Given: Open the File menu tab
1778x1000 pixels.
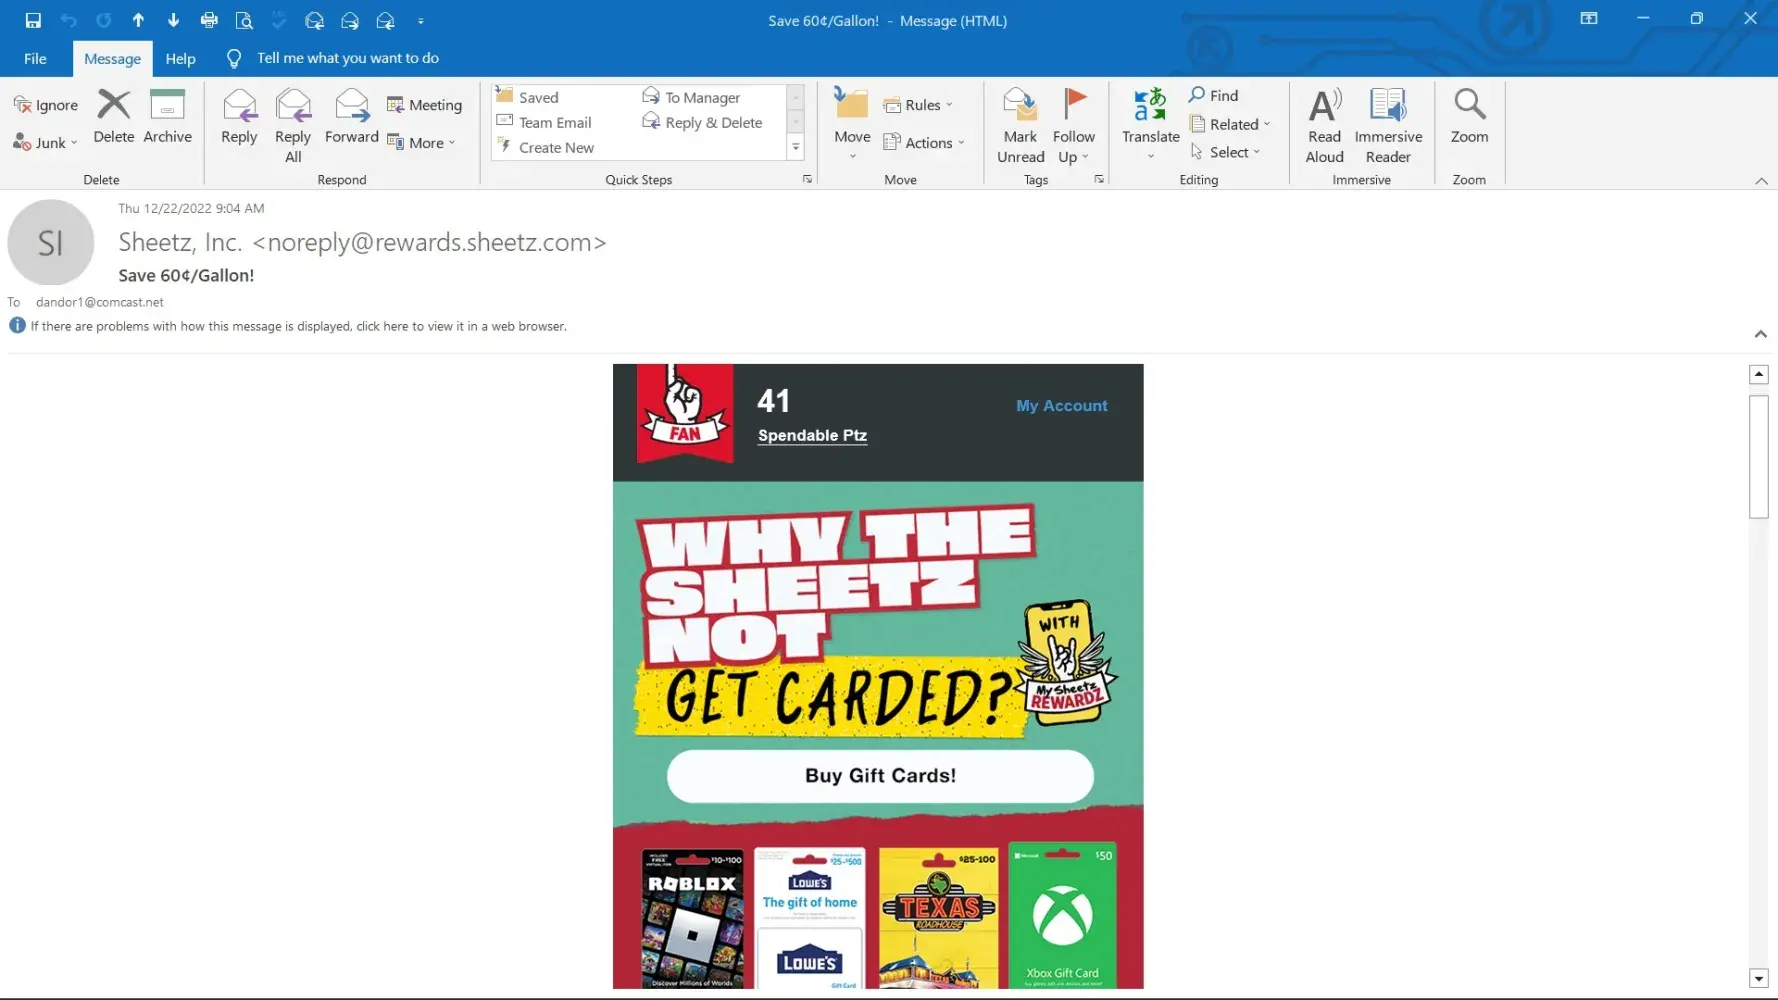Looking at the screenshot, I should (x=35, y=59).
